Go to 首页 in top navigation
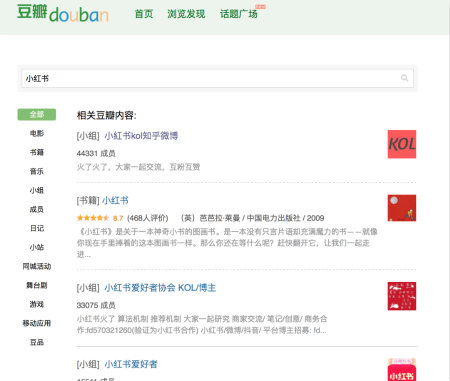The image size is (450, 381). pos(144,14)
